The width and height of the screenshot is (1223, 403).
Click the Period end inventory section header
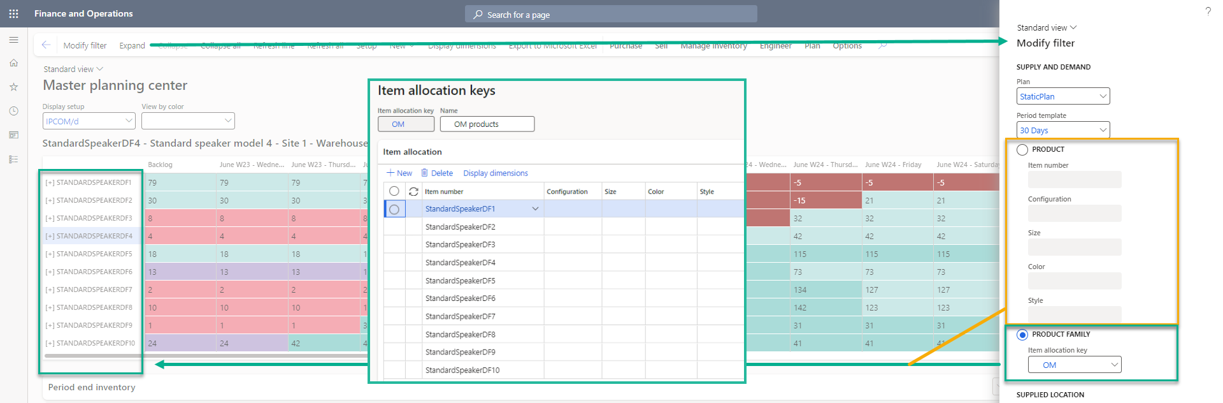point(91,387)
